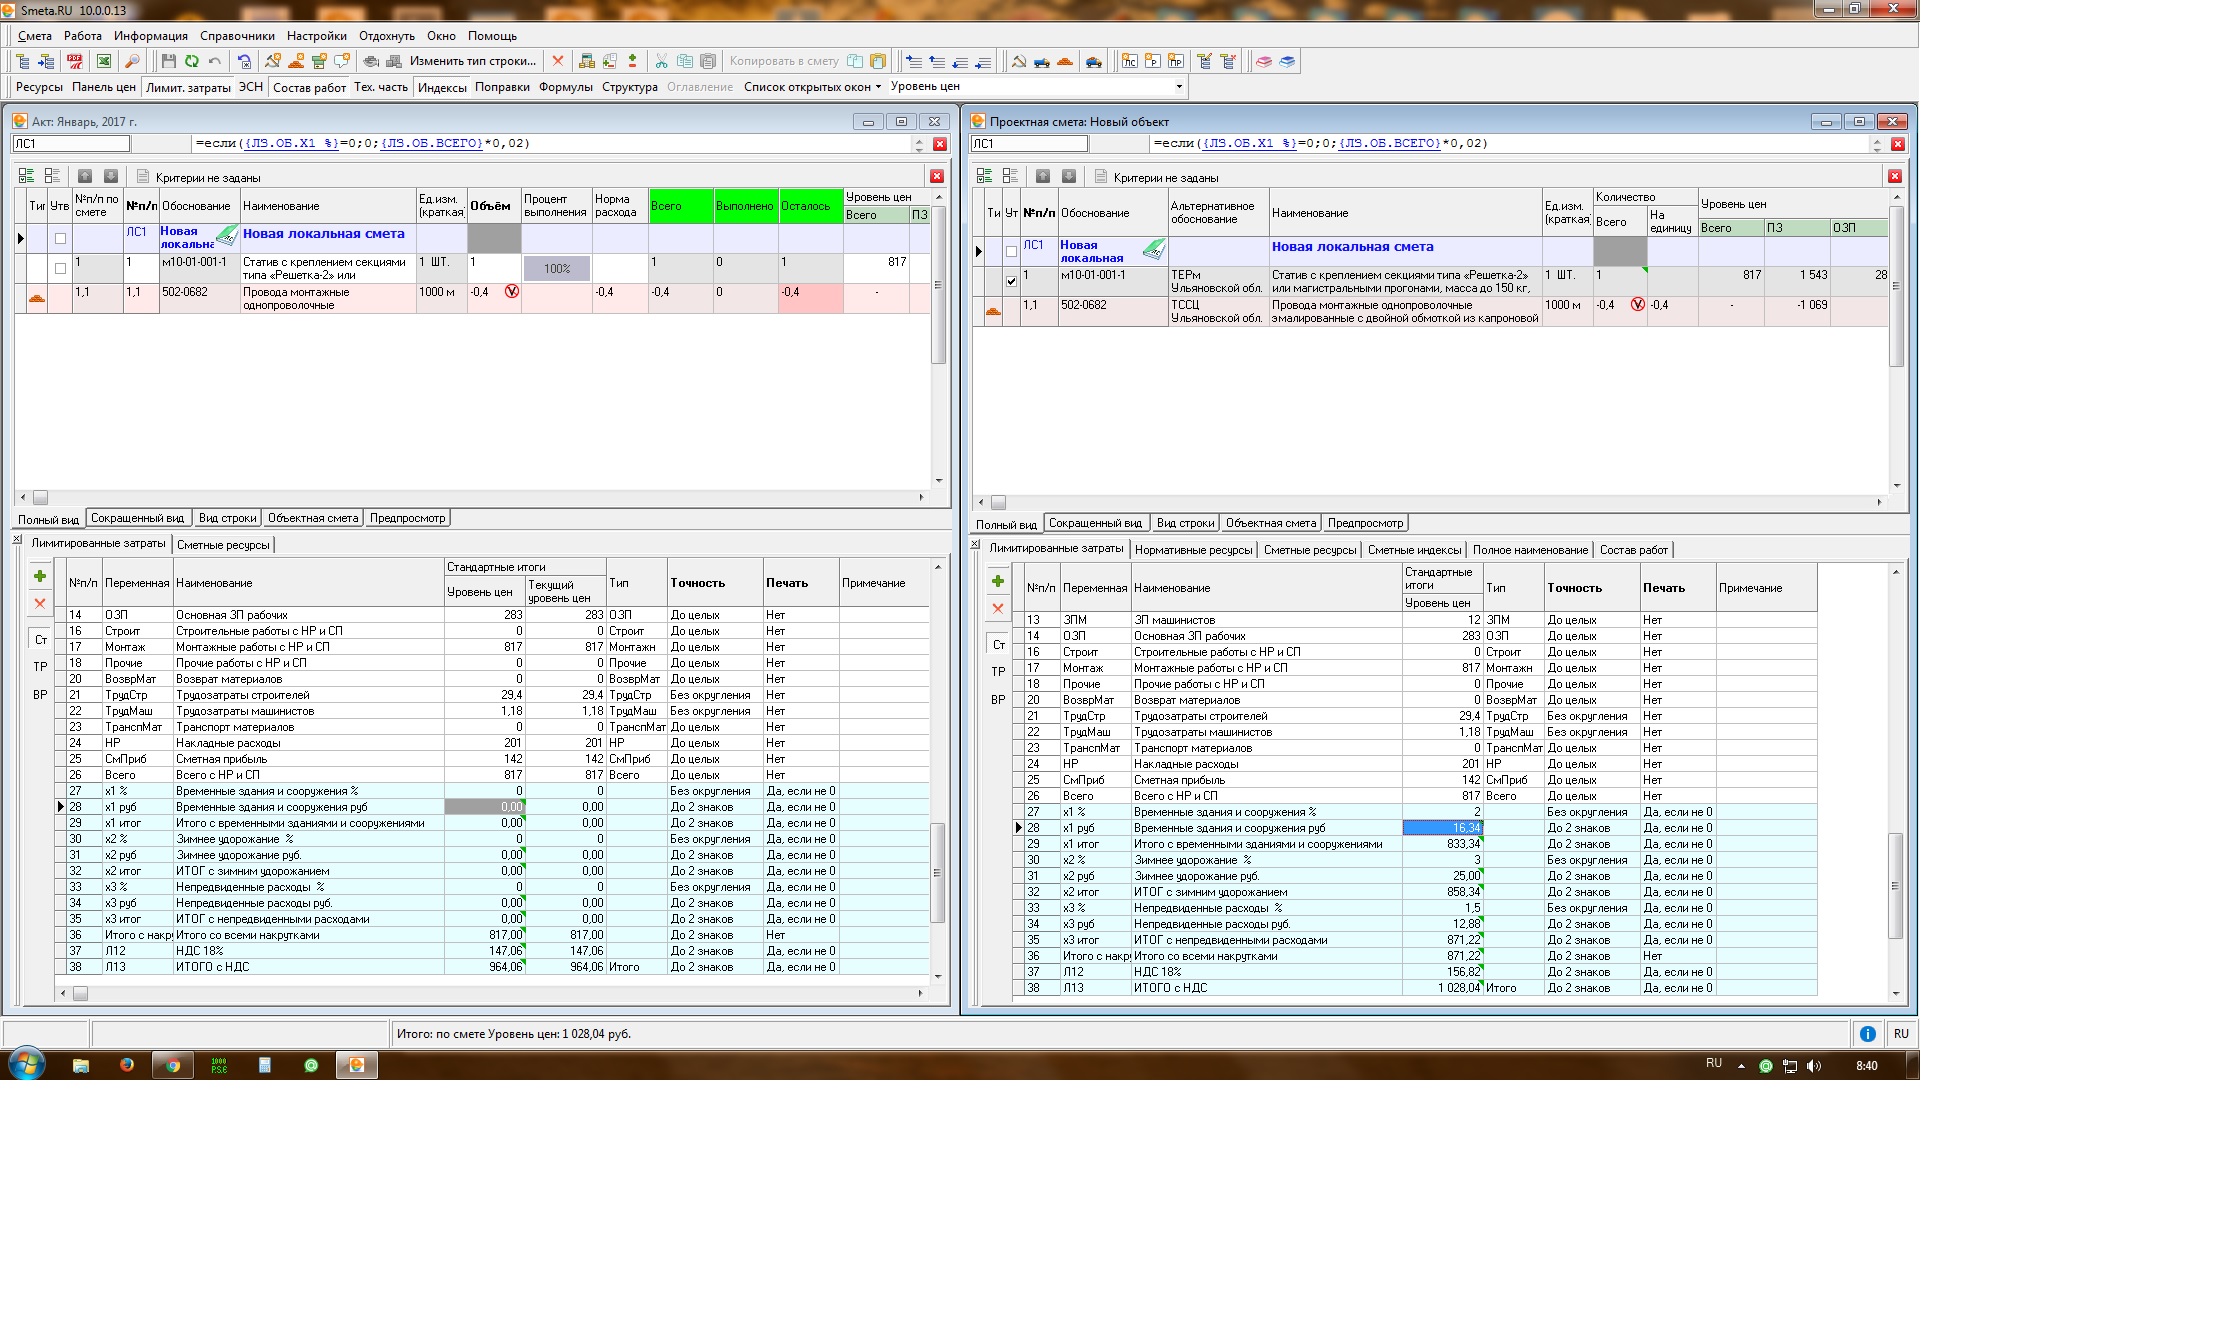Click the blue info icon in status bar

[x=1867, y=1034]
